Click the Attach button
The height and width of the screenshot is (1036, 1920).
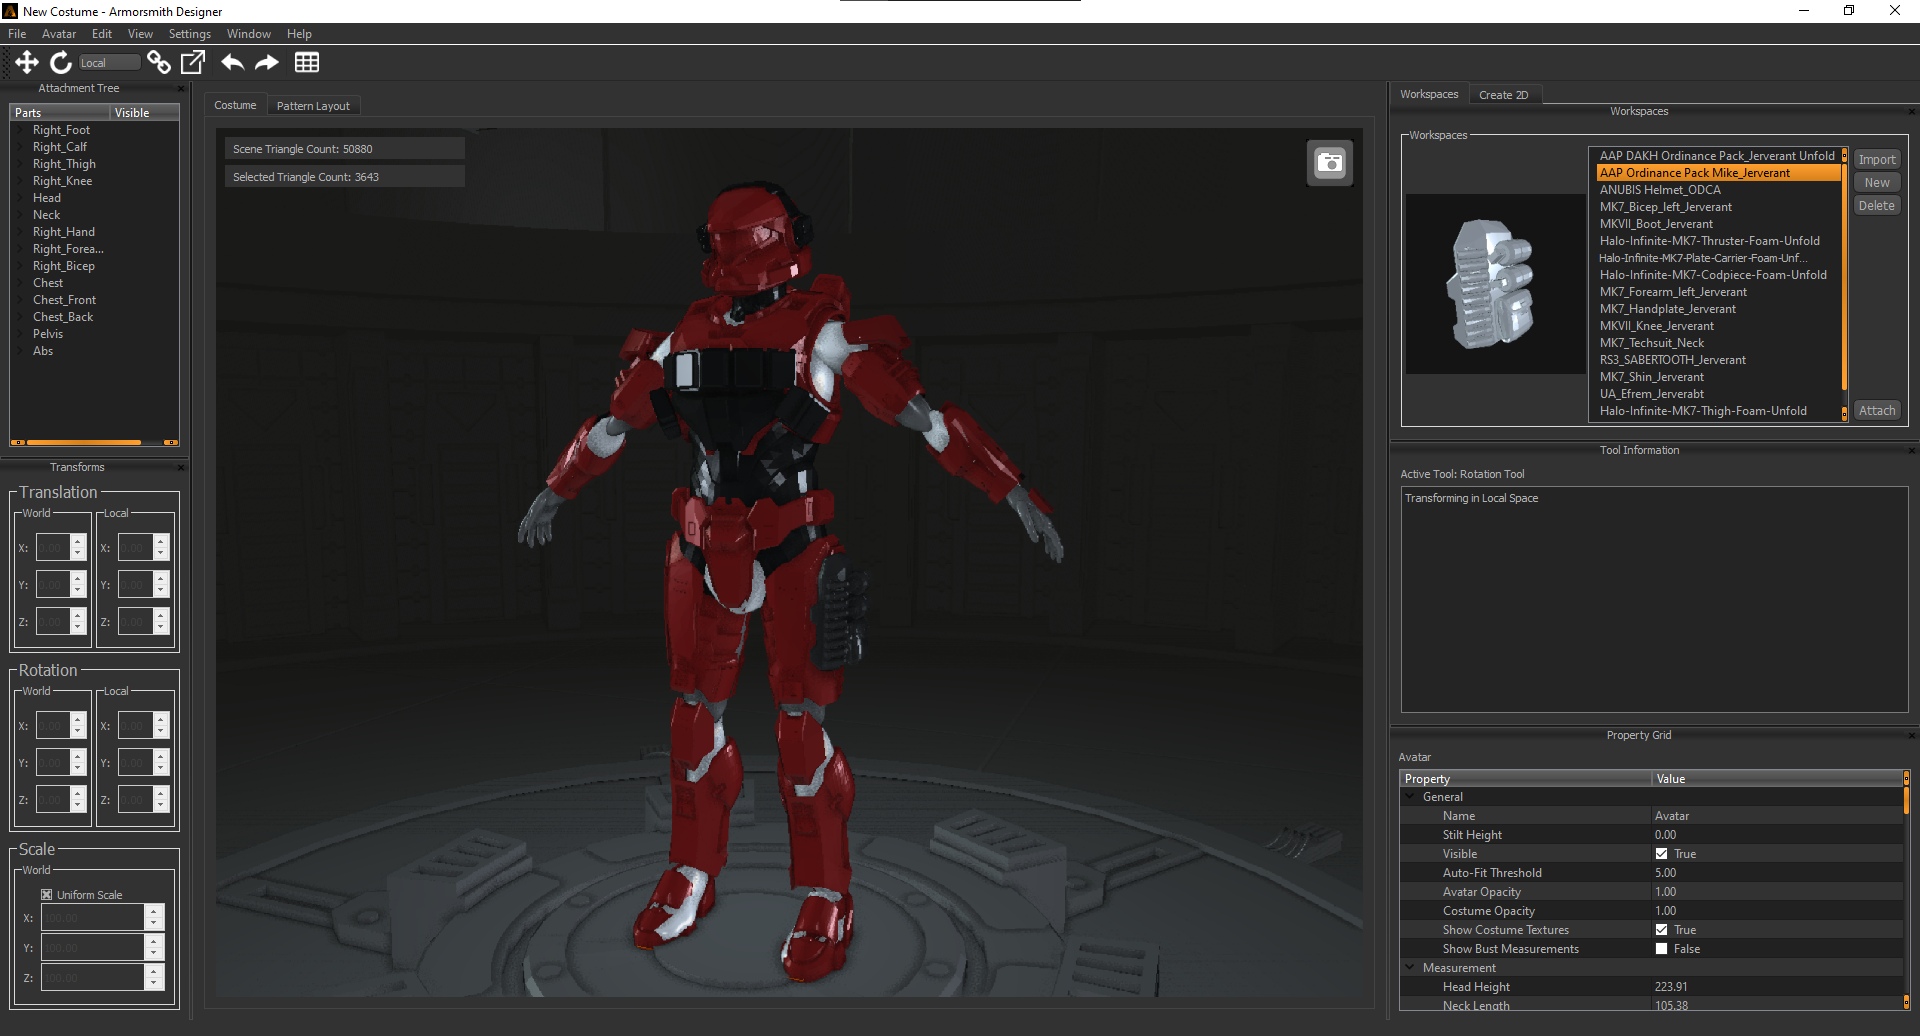point(1877,411)
